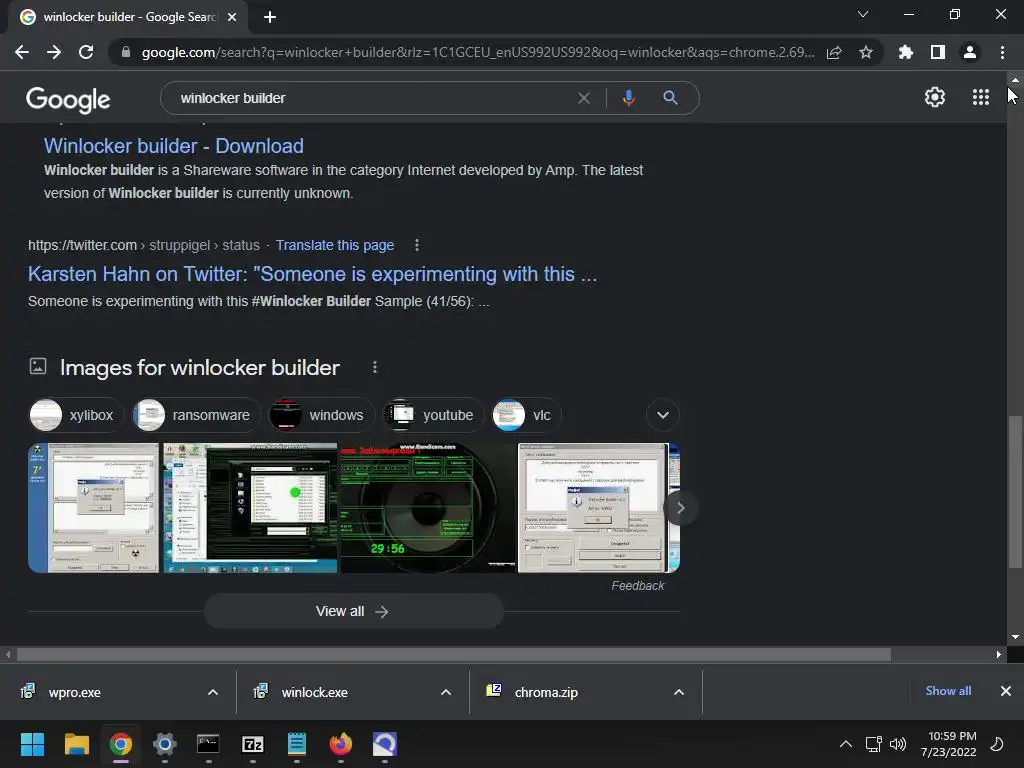Expand winlock.exe download options
Image resolution: width=1024 pixels, height=768 pixels.
[x=446, y=692]
